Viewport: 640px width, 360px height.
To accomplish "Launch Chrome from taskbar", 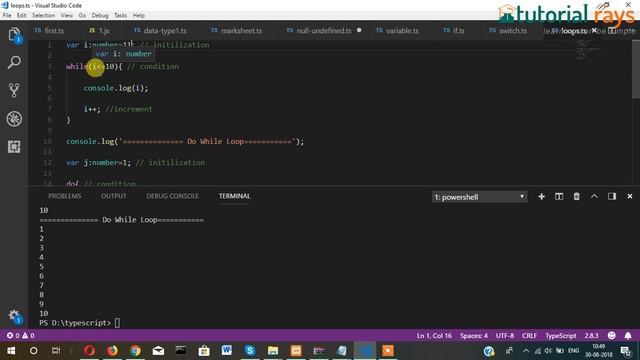I will click(x=135, y=351).
